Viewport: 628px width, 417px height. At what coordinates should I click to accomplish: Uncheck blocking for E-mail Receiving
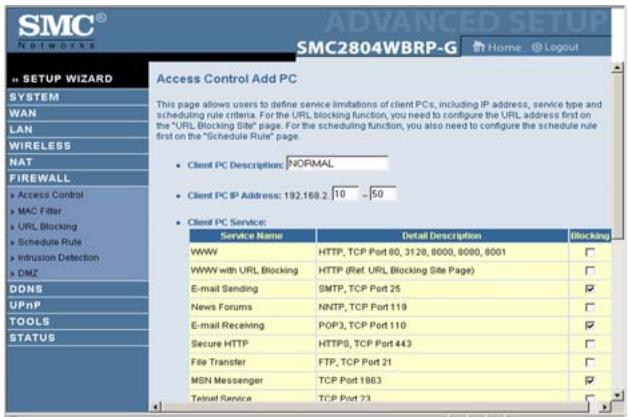coord(590,326)
